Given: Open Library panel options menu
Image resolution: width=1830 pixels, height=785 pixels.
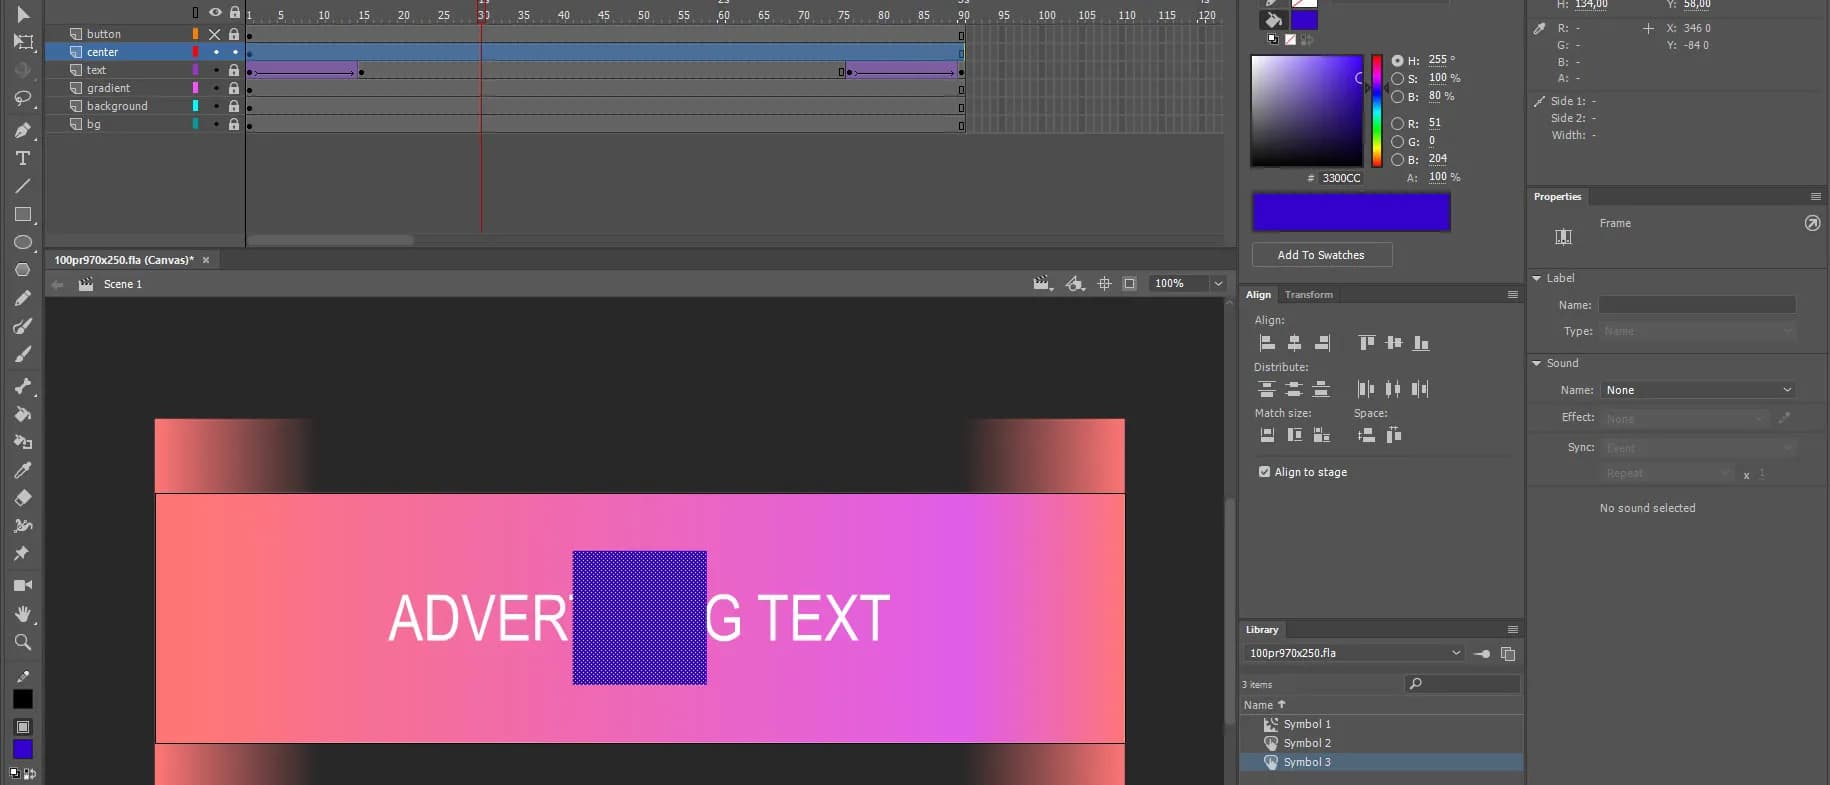Looking at the screenshot, I should pos(1513,630).
